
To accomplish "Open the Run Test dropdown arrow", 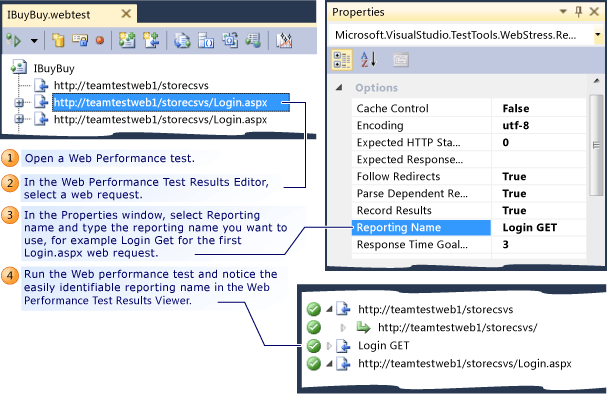I will click(x=34, y=41).
